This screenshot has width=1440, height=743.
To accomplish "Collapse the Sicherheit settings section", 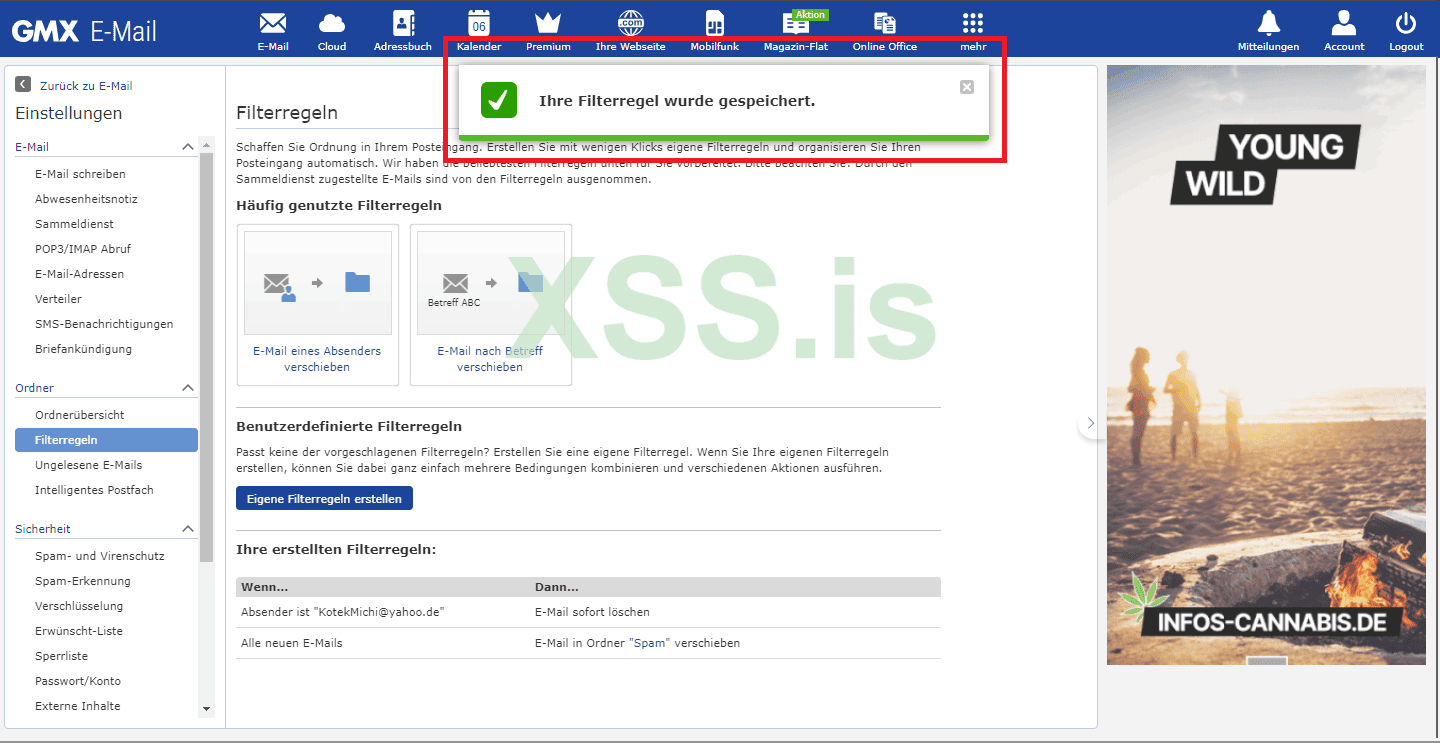I will click(x=188, y=529).
